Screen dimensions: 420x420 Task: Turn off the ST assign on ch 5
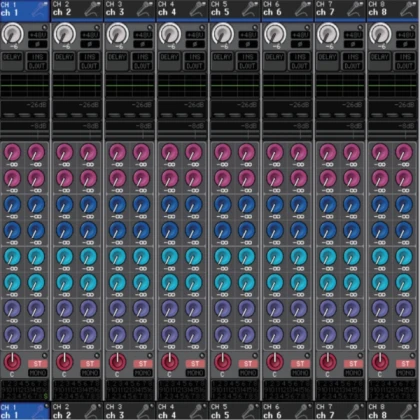[x=248, y=364]
